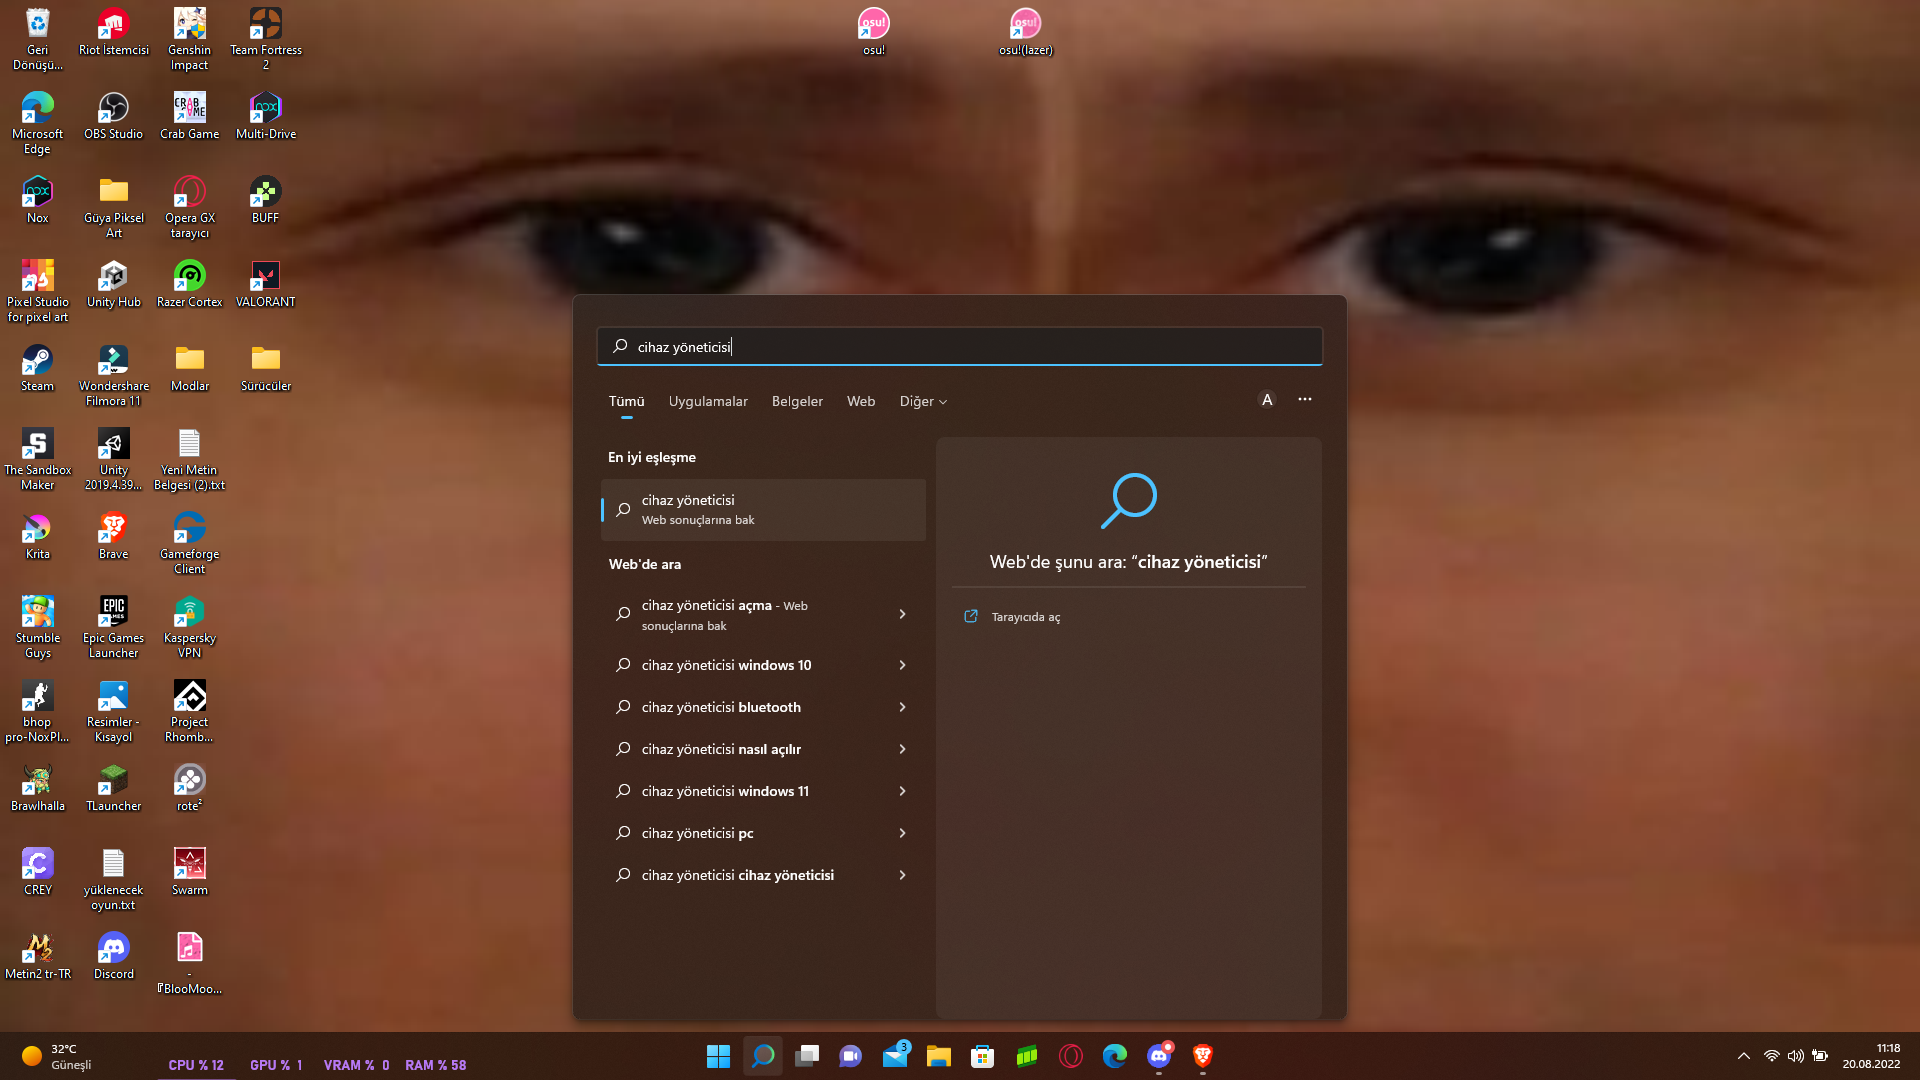Open File Explorer from the taskbar
This screenshot has width=1920, height=1080.
tap(938, 1056)
